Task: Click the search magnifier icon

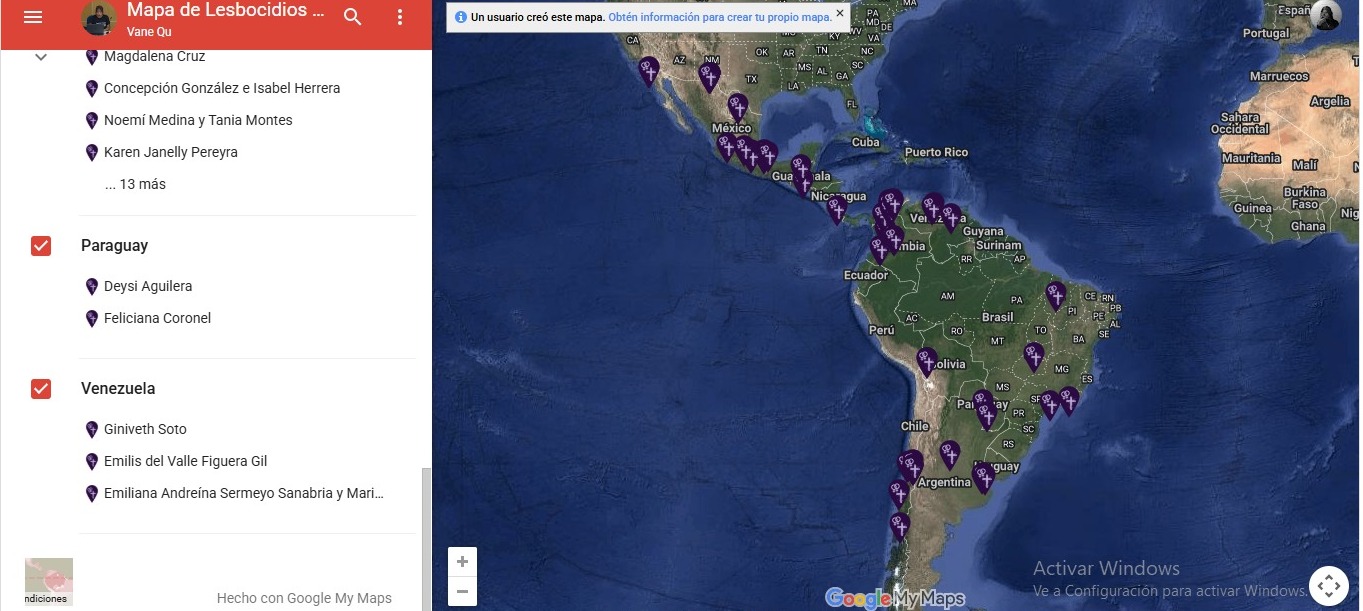Action: (x=353, y=17)
